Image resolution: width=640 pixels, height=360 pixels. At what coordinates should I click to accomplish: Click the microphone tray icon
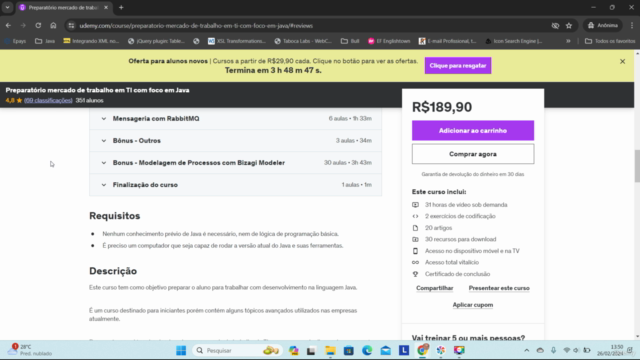(x=553, y=350)
